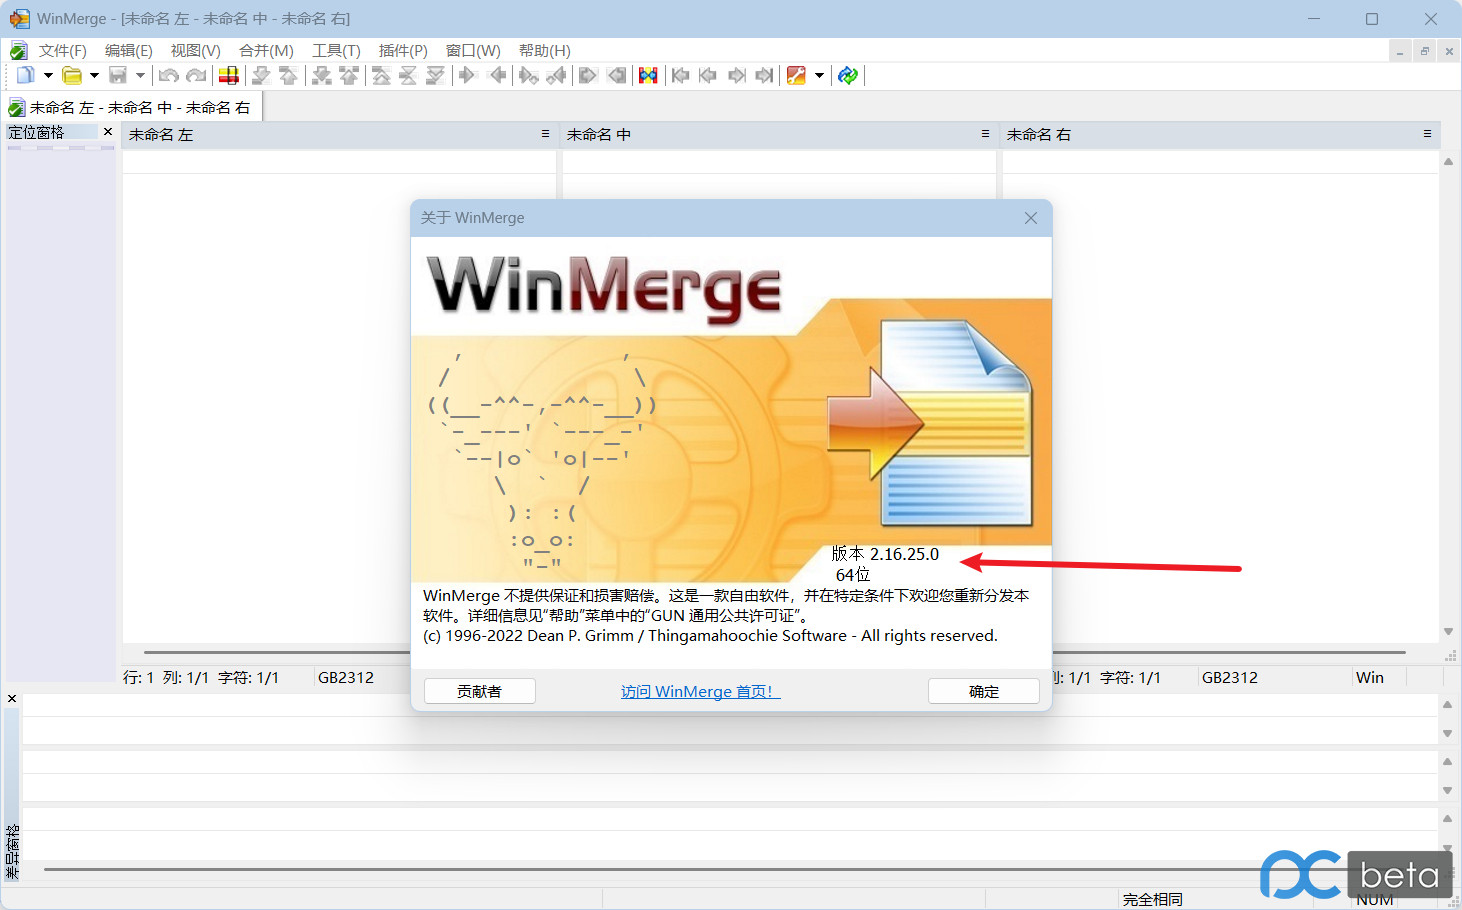
Task: Open the 插件(P) menu
Action: pos(403,50)
